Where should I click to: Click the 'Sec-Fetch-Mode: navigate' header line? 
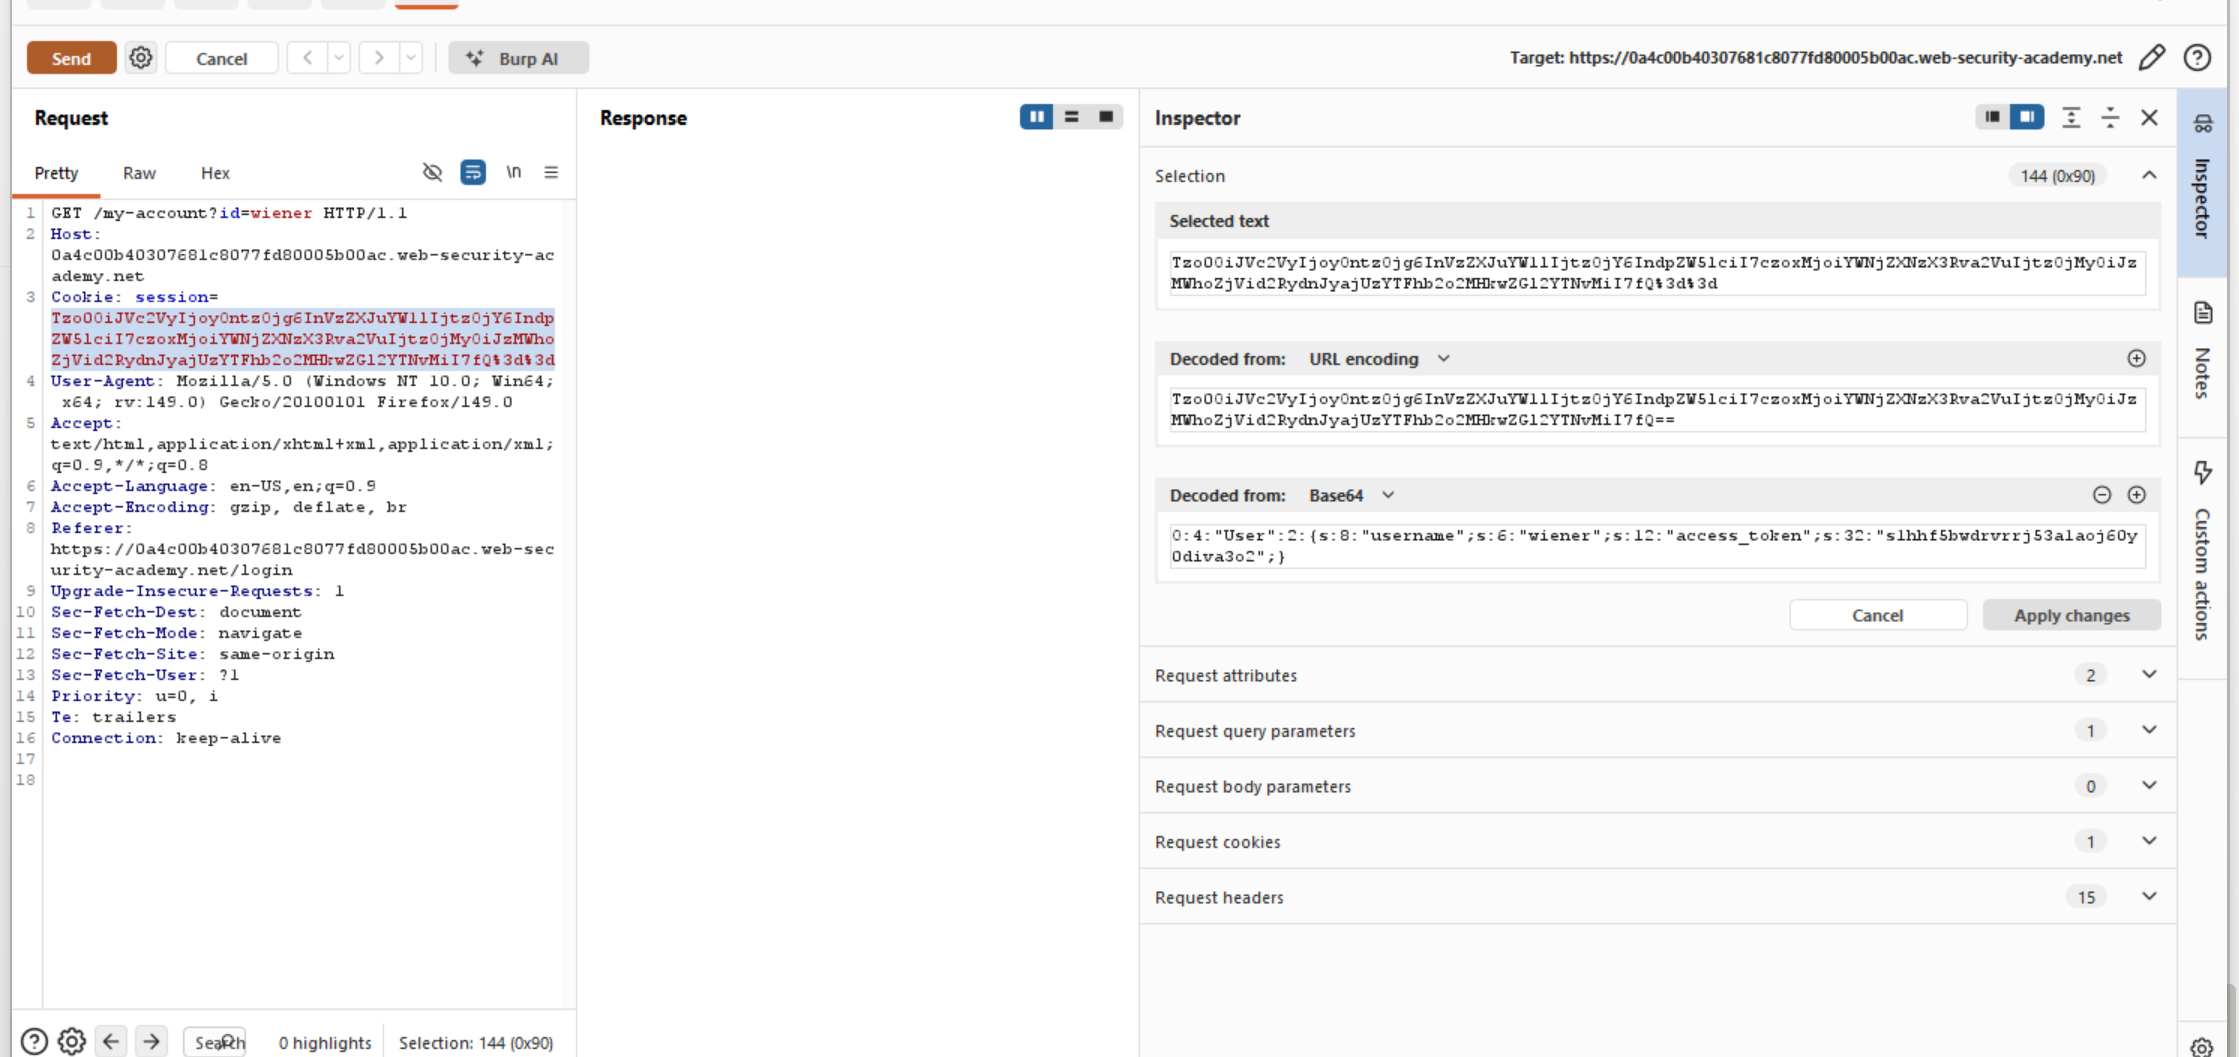(x=176, y=633)
